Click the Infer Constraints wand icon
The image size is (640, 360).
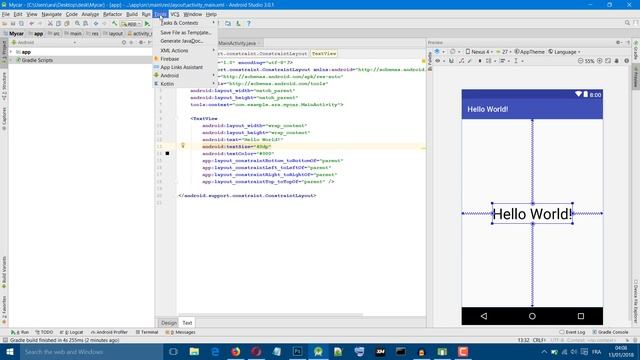click(x=470, y=61)
